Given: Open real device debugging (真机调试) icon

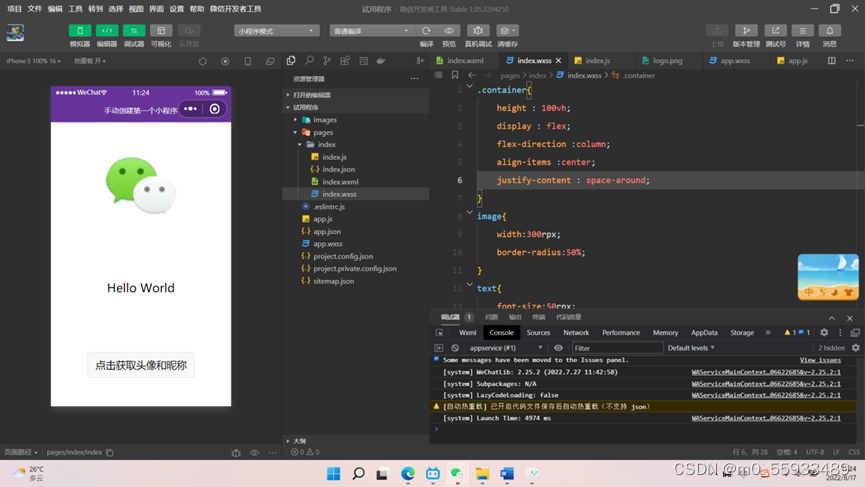Looking at the screenshot, I should (x=478, y=31).
